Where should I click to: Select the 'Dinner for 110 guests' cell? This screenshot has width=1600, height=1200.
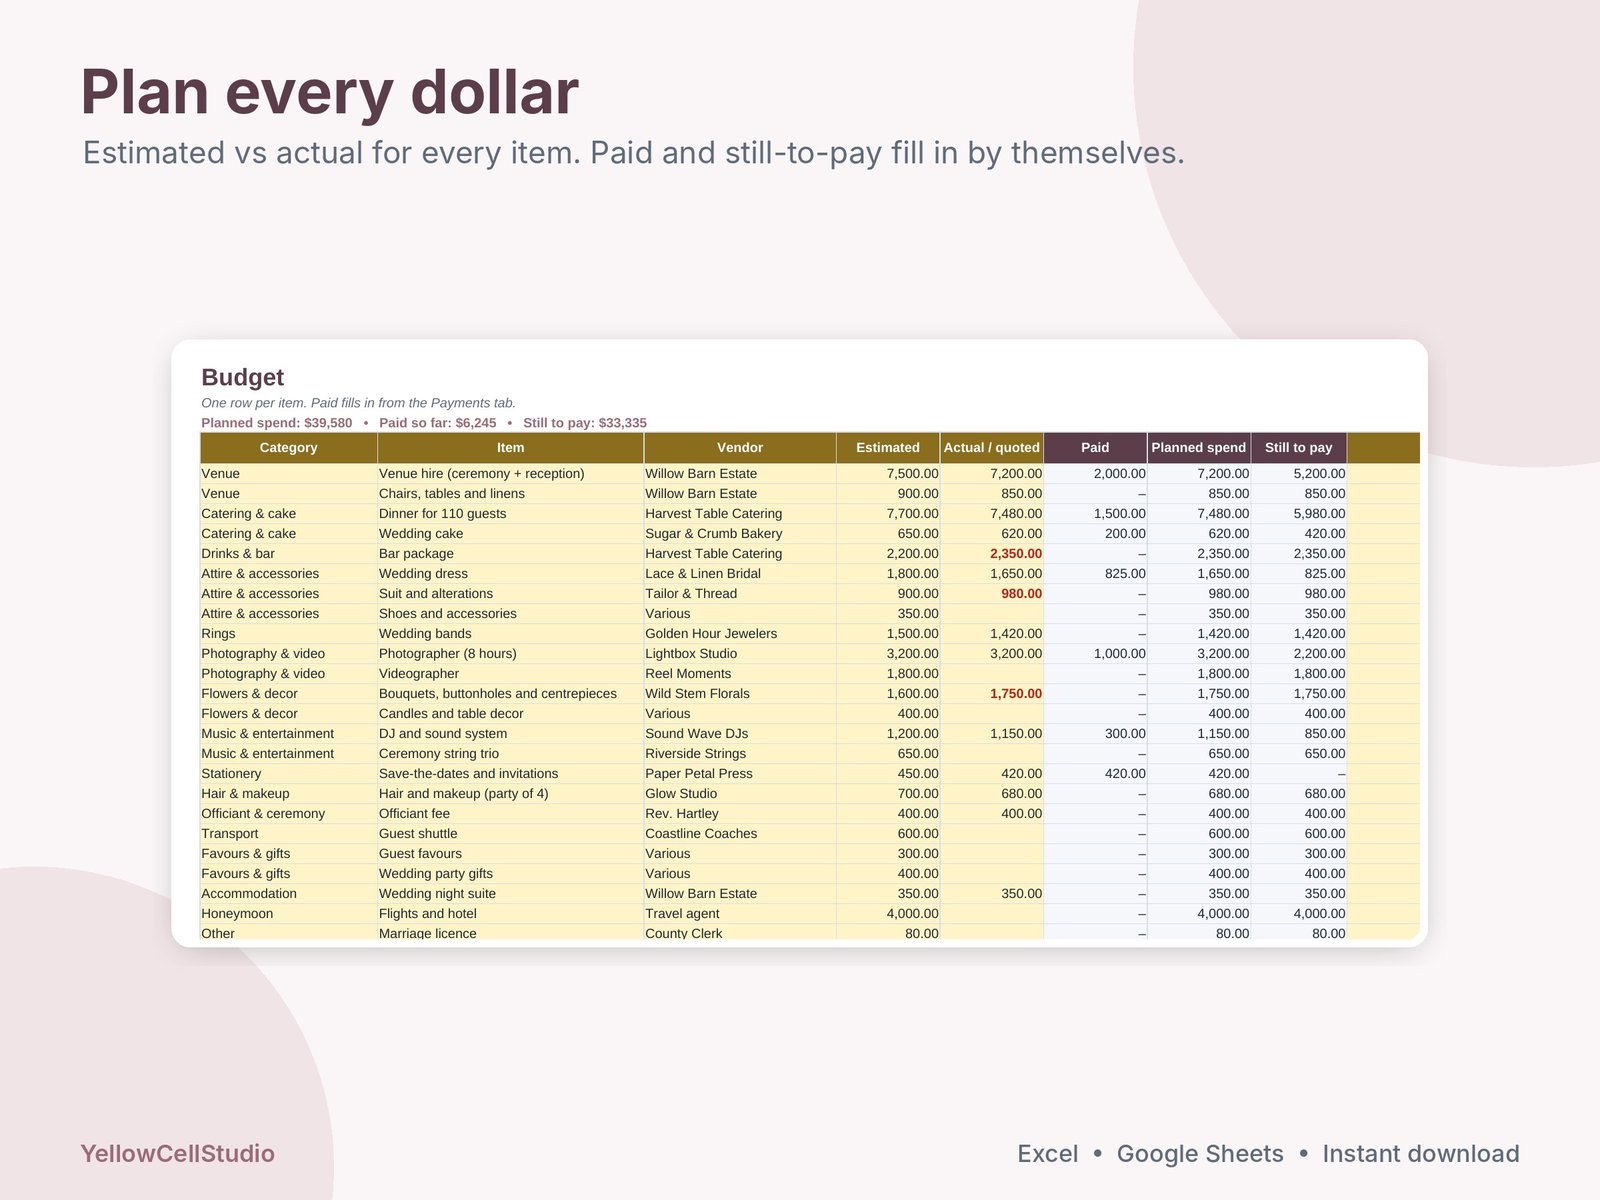coord(510,514)
